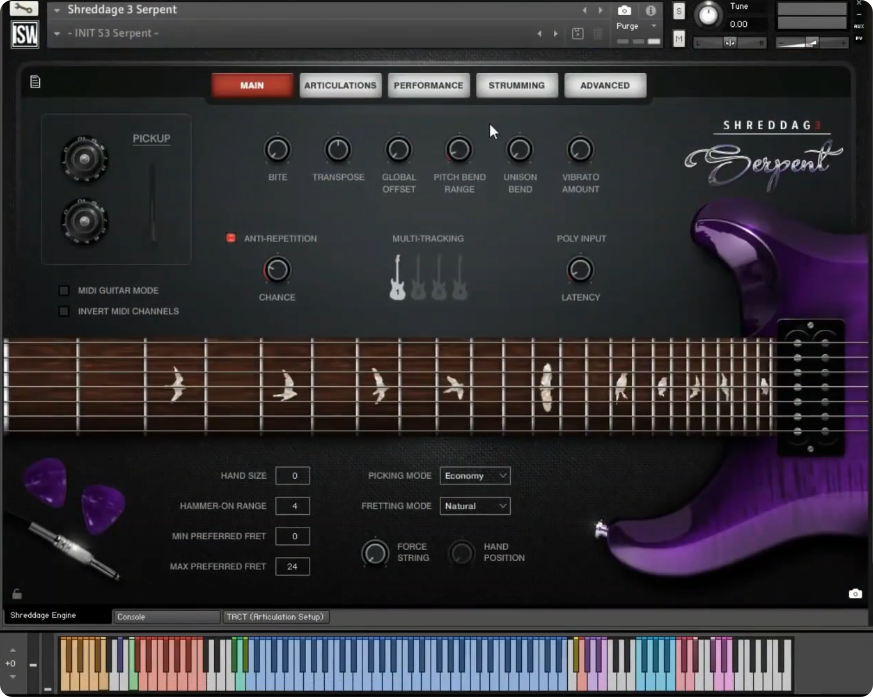873x697 pixels.
Task: Click the Tune knob in the header
Action: (x=708, y=14)
